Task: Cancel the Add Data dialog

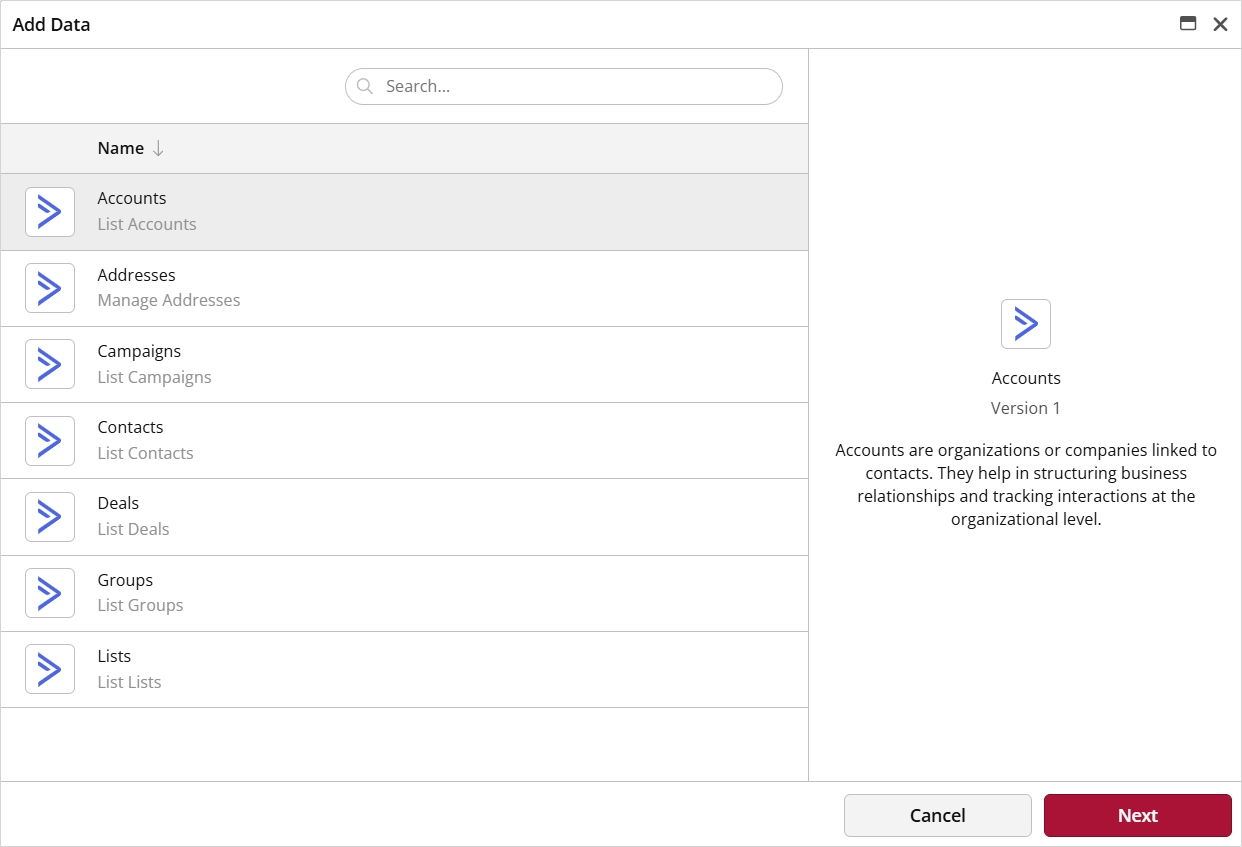Action: coord(938,815)
